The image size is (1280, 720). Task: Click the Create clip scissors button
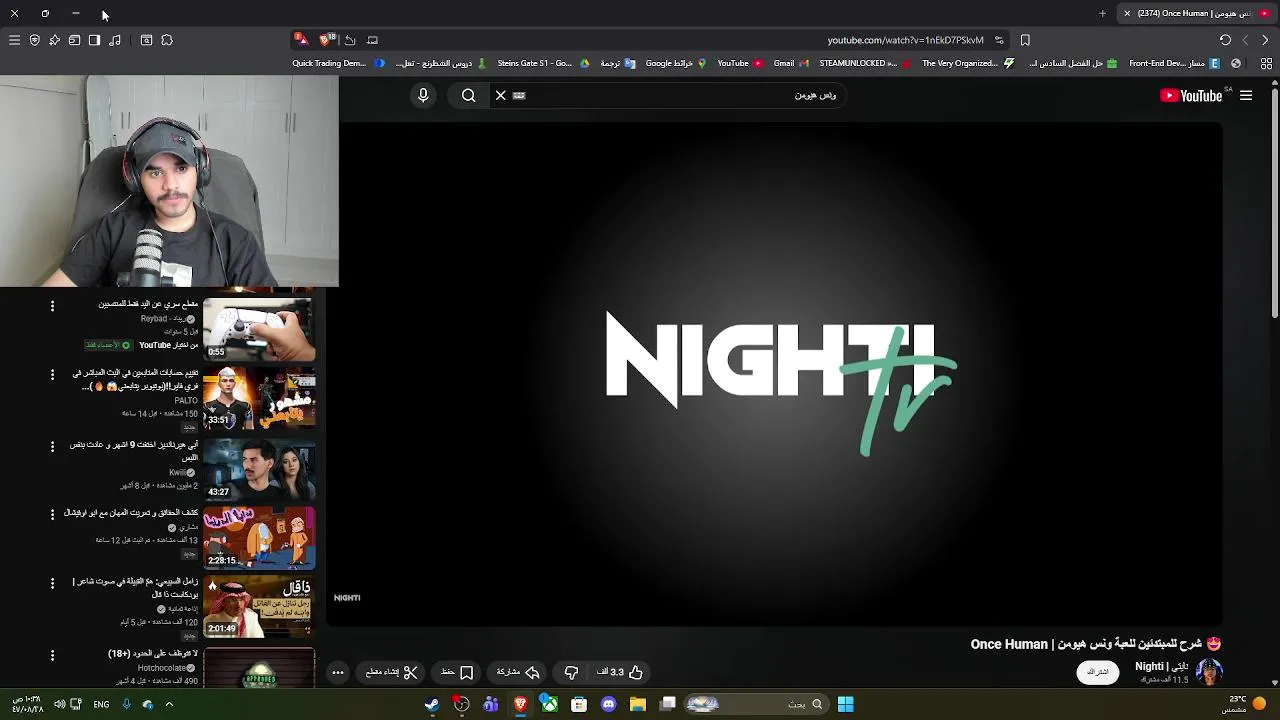391,672
